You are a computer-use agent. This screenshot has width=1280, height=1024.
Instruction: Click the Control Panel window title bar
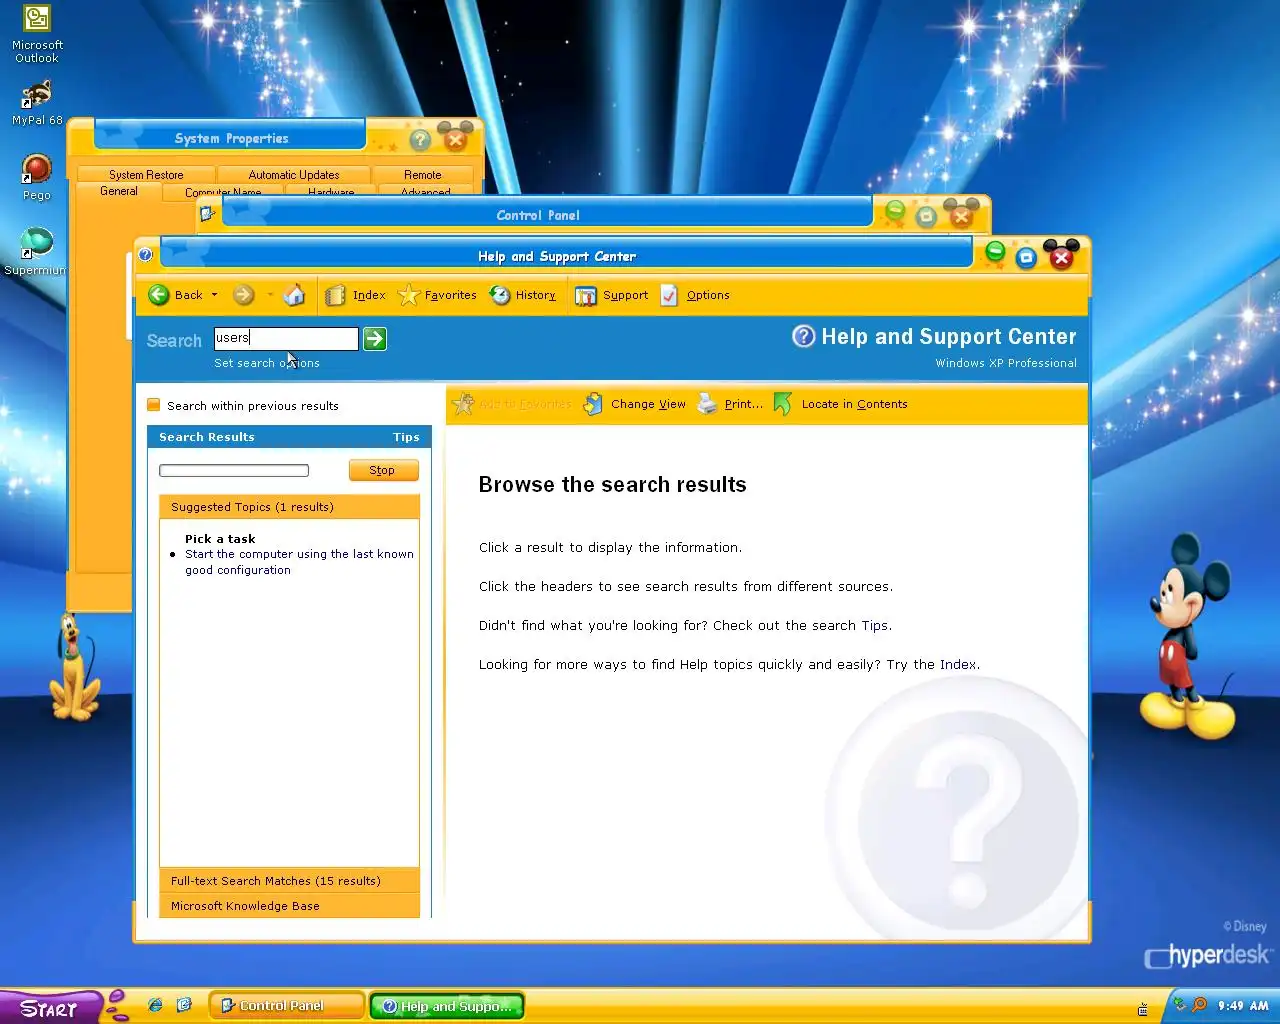(547, 212)
